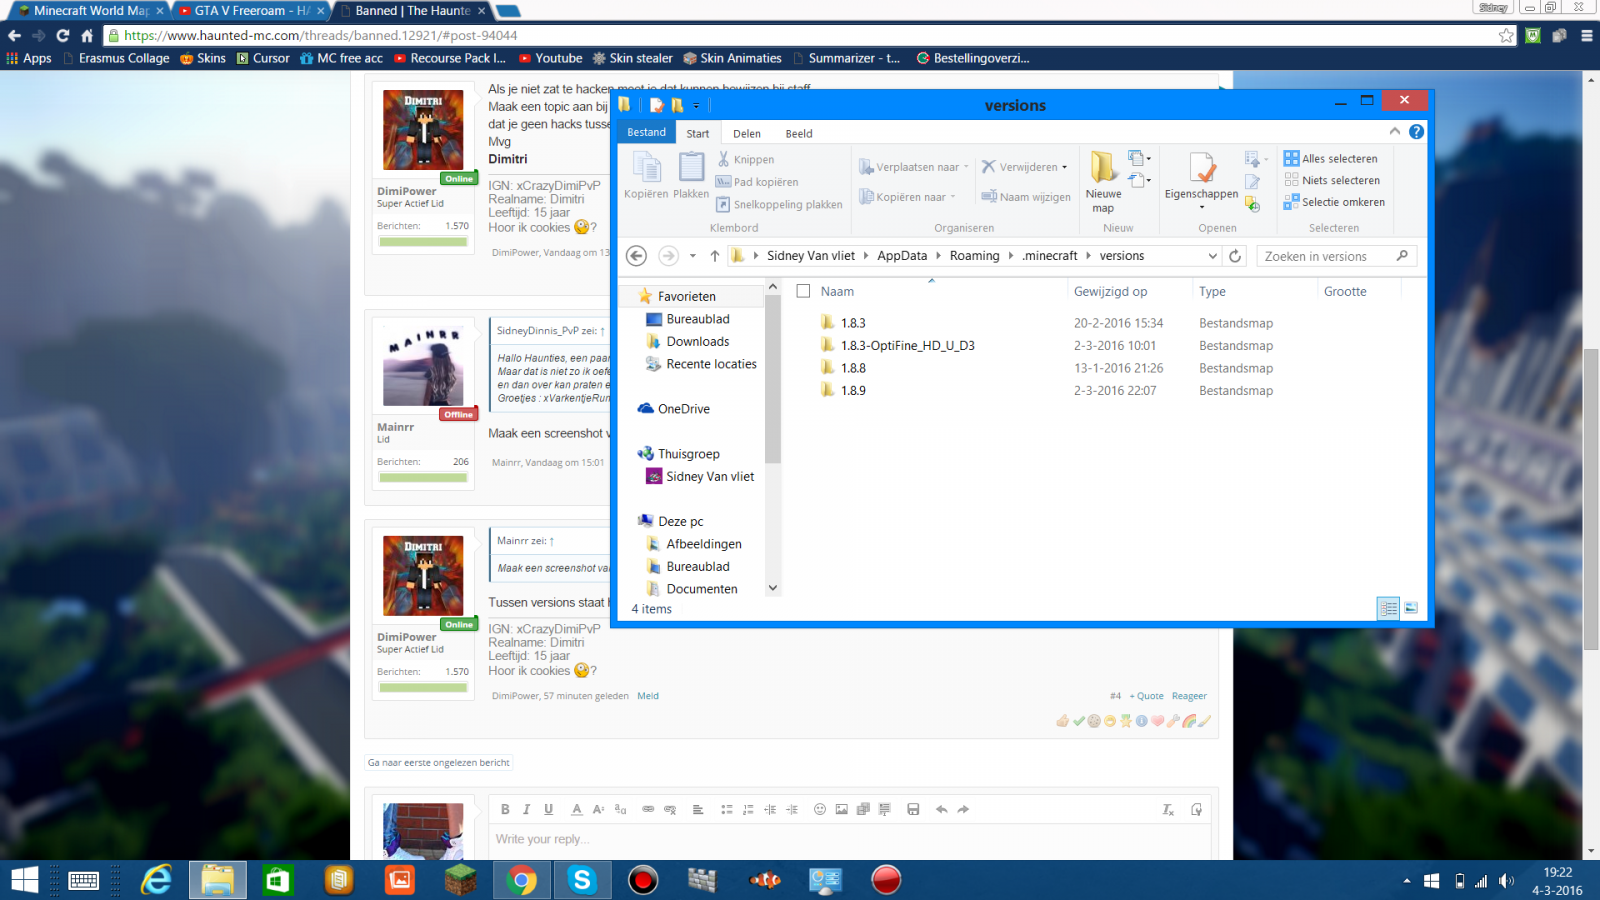Click the save draft floppy icon
This screenshot has height=900, width=1600.
pos(913,810)
